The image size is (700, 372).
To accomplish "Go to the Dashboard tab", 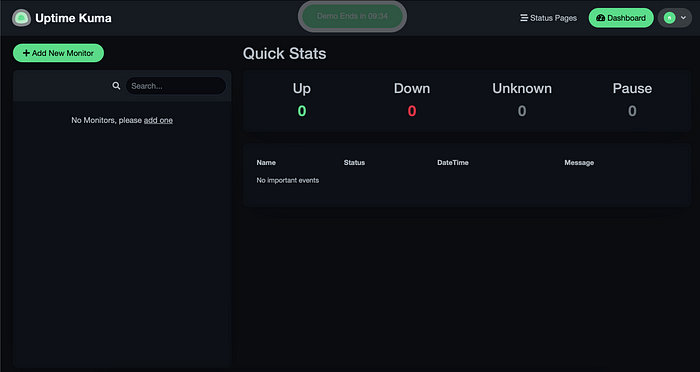I will tap(621, 18).
